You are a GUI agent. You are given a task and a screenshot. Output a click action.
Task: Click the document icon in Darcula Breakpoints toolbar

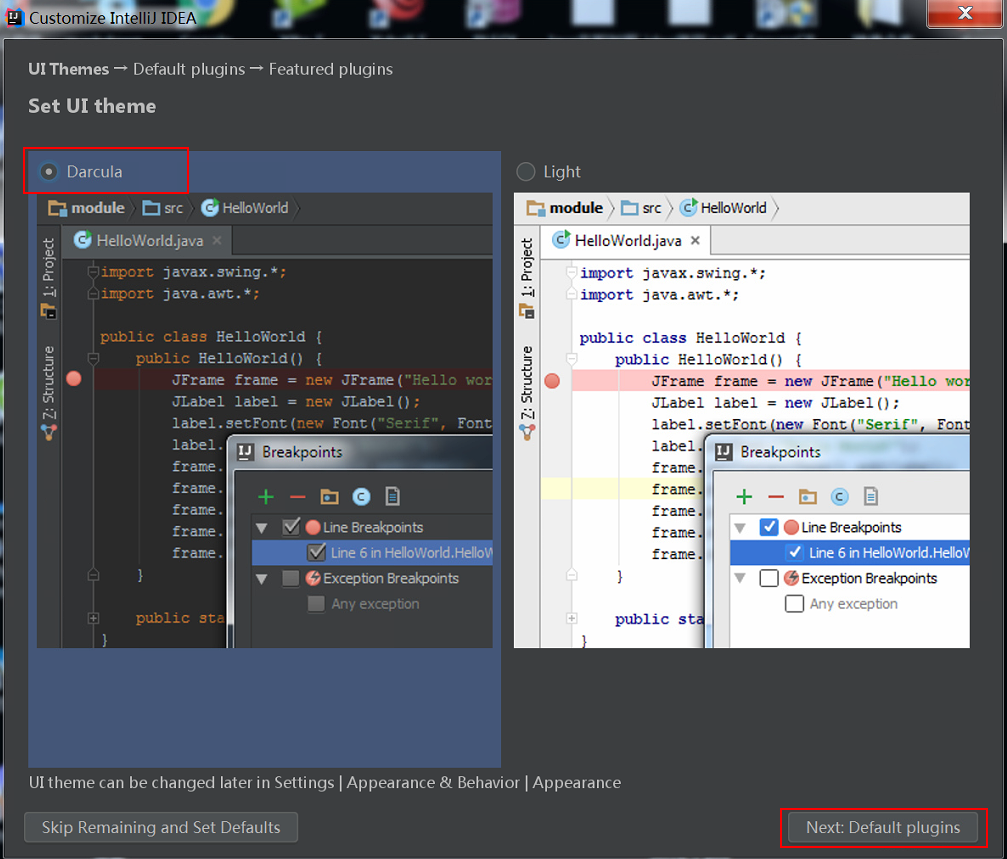tap(392, 496)
